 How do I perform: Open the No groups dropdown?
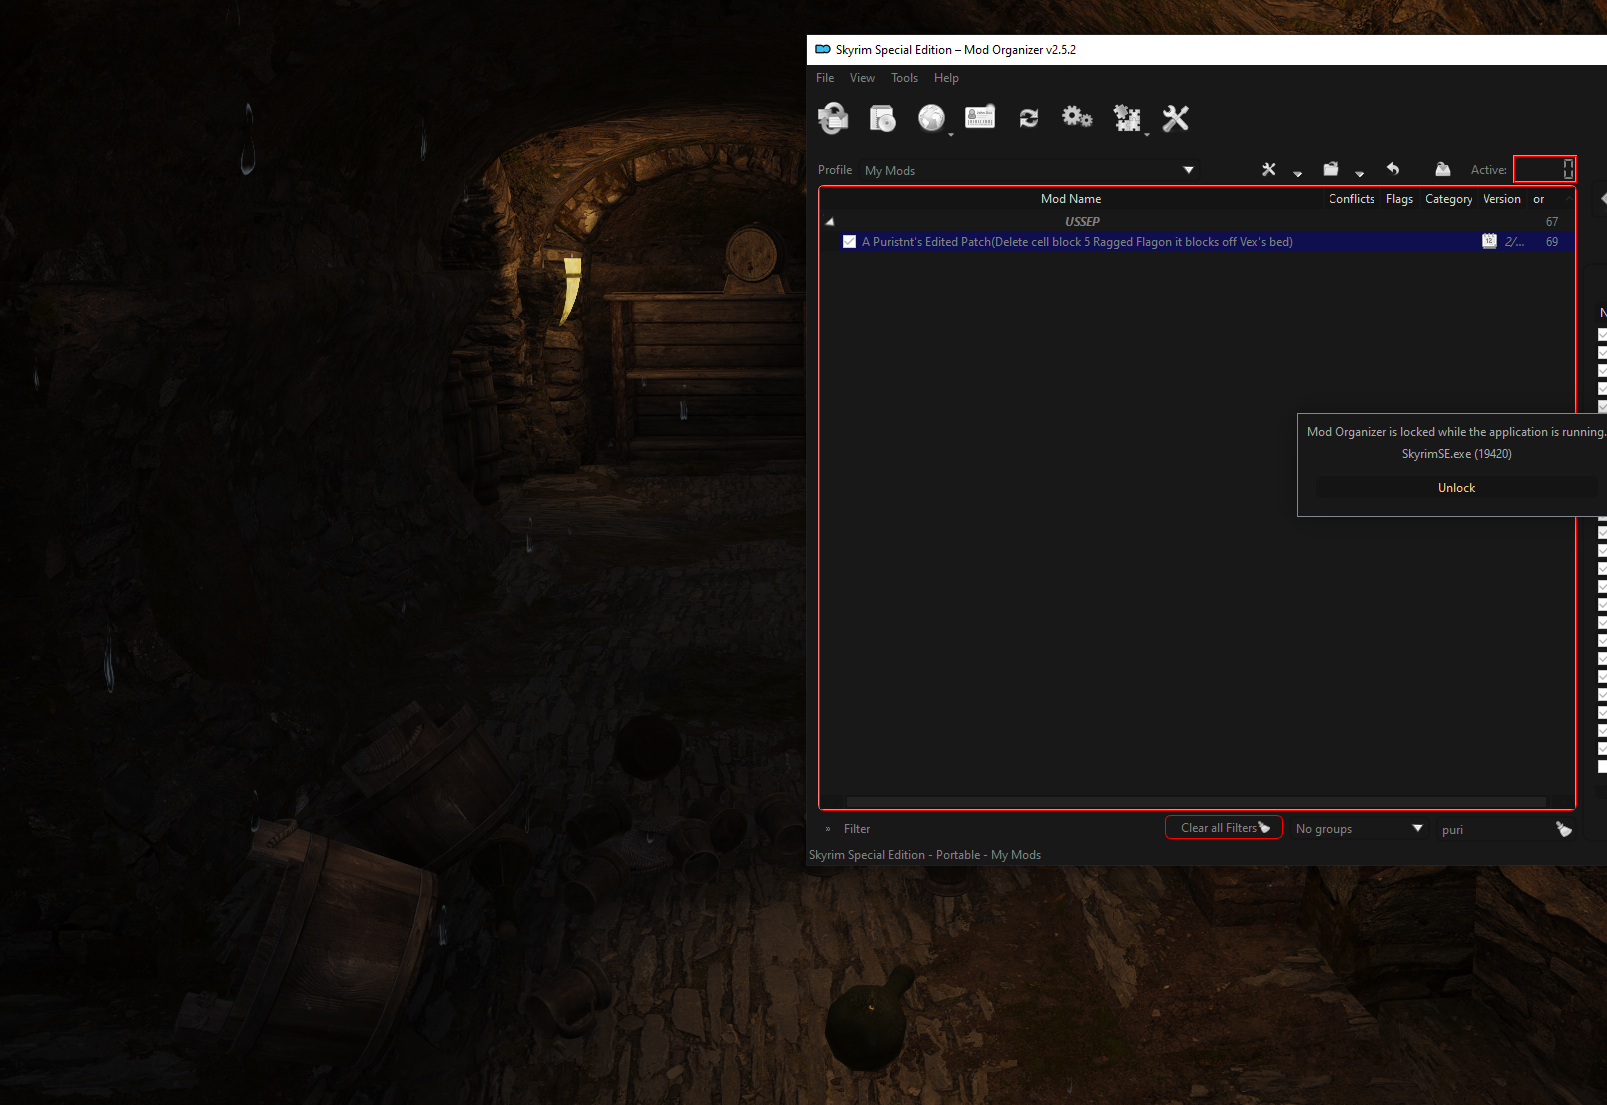pyautogui.click(x=1359, y=829)
